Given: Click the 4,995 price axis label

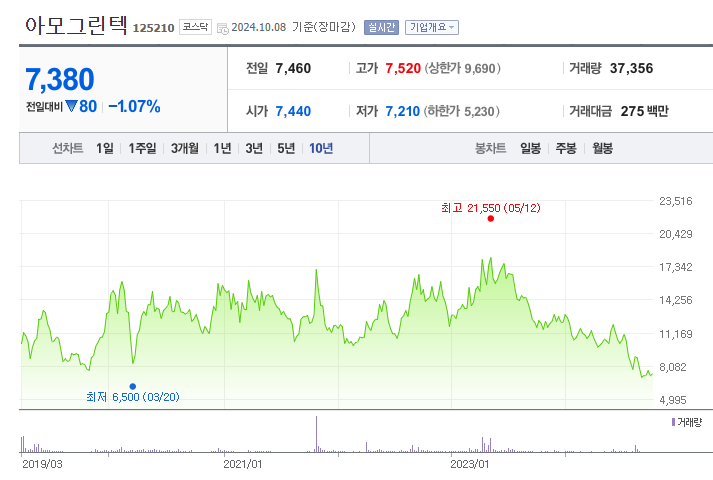Looking at the screenshot, I should (673, 400).
